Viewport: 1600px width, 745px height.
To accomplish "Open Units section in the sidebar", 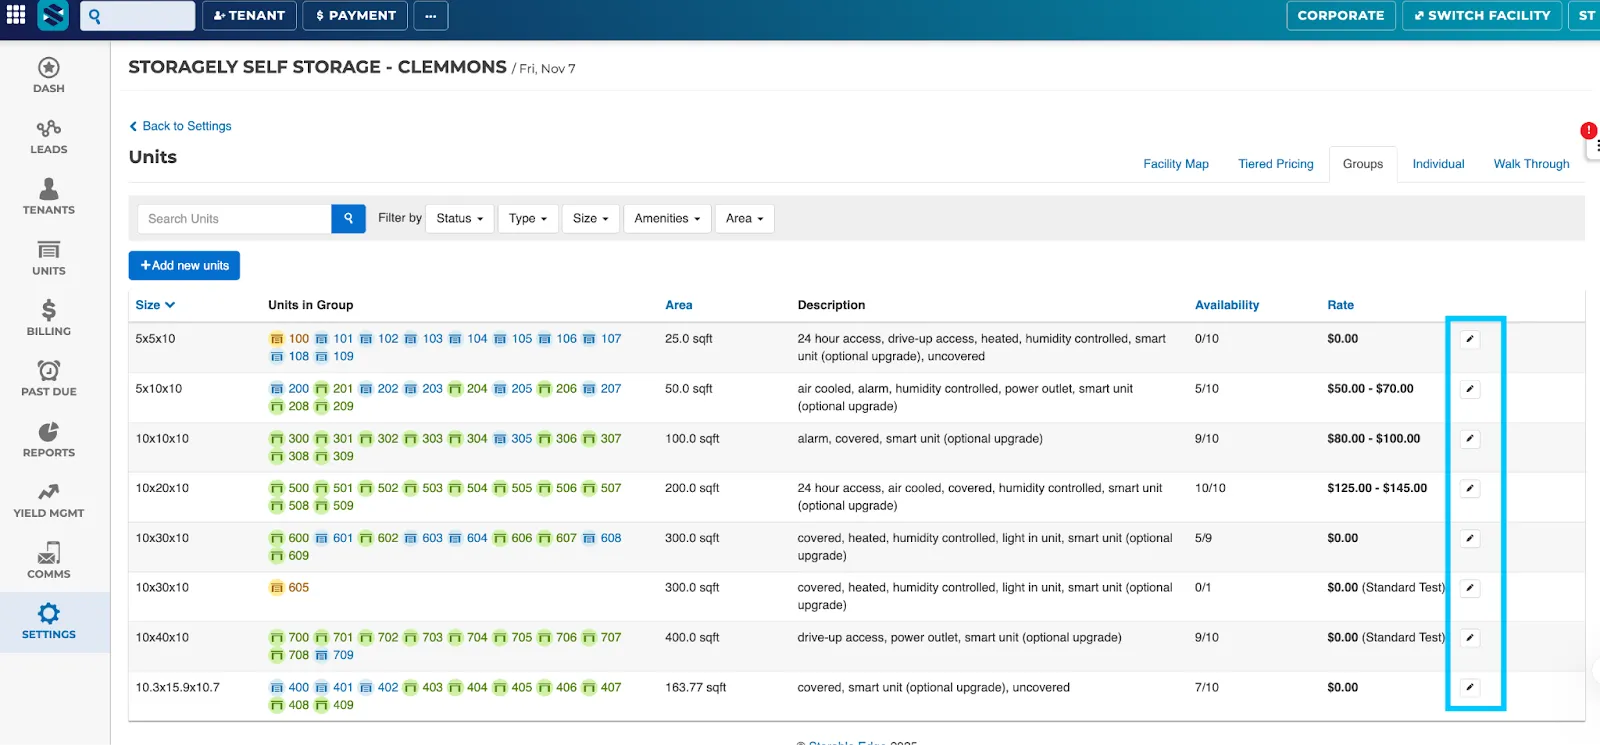I will point(49,258).
